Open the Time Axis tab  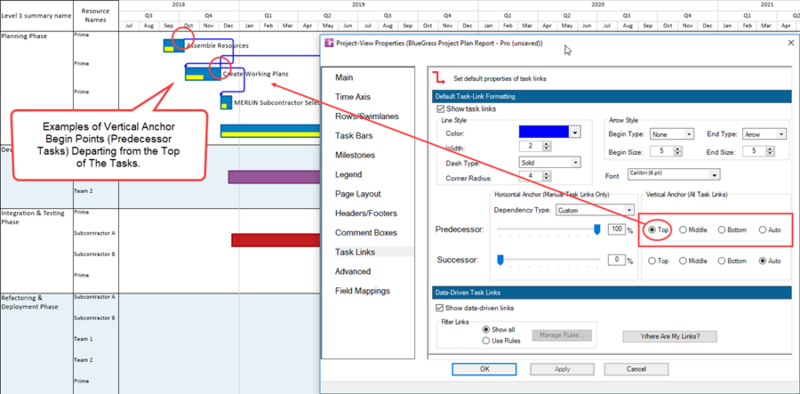[353, 97]
